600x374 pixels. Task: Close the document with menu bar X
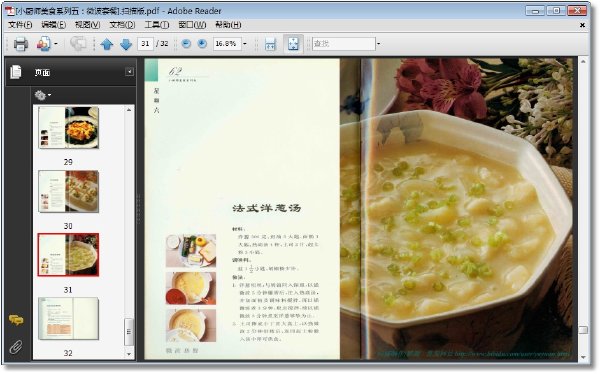[582, 25]
